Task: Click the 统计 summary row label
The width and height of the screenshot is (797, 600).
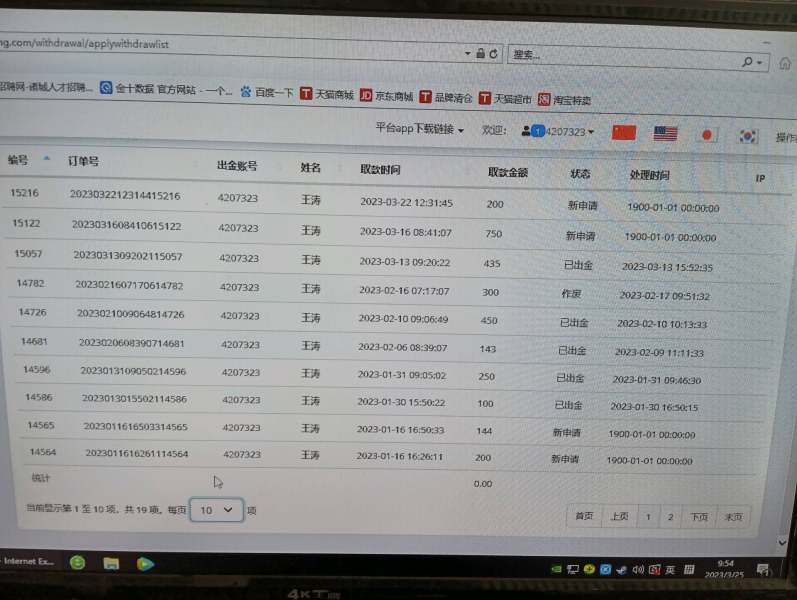Action: click(x=41, y=477)
